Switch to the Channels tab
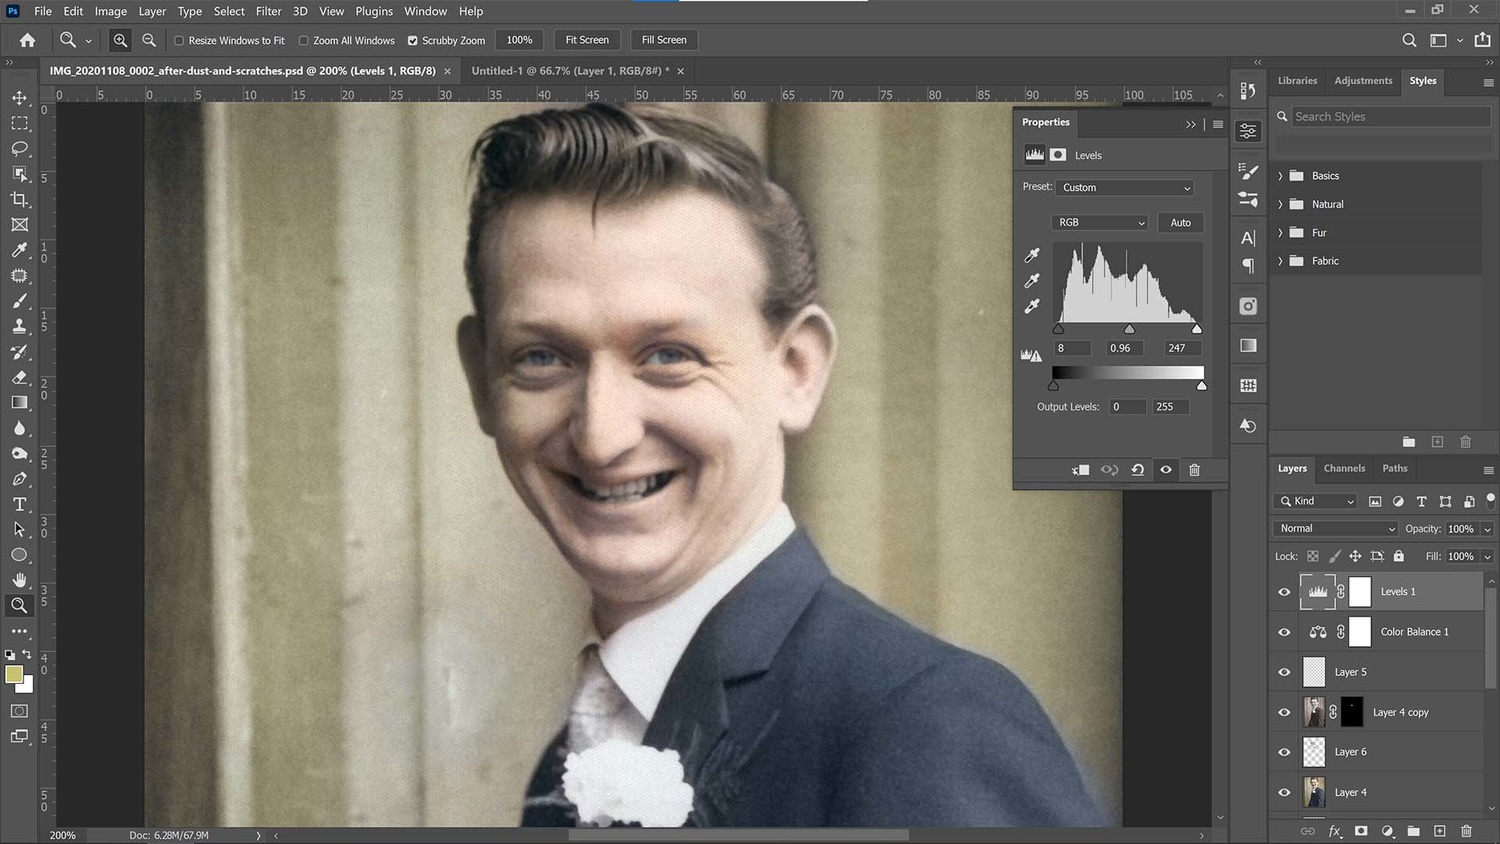 [1344, 468]
